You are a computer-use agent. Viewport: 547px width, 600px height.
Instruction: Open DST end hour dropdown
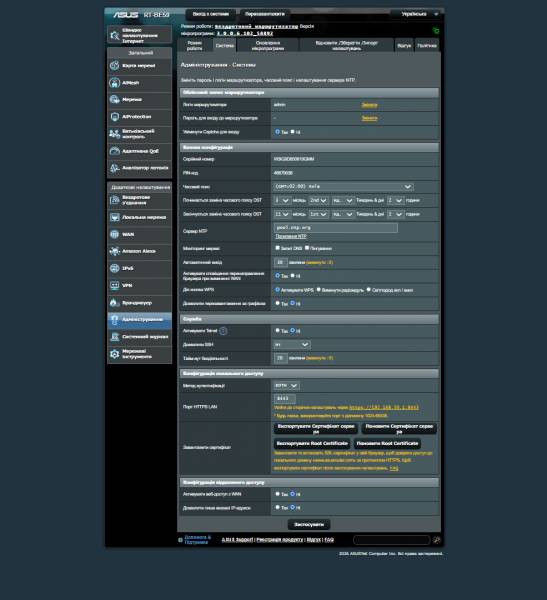(x=395, y=214)
